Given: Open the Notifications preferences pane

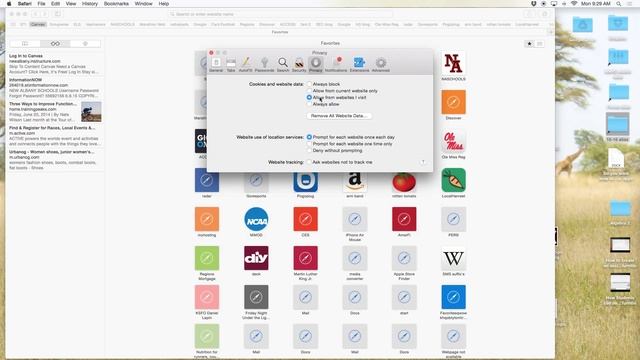Looking at the screenshot, I should click(336, 64).
